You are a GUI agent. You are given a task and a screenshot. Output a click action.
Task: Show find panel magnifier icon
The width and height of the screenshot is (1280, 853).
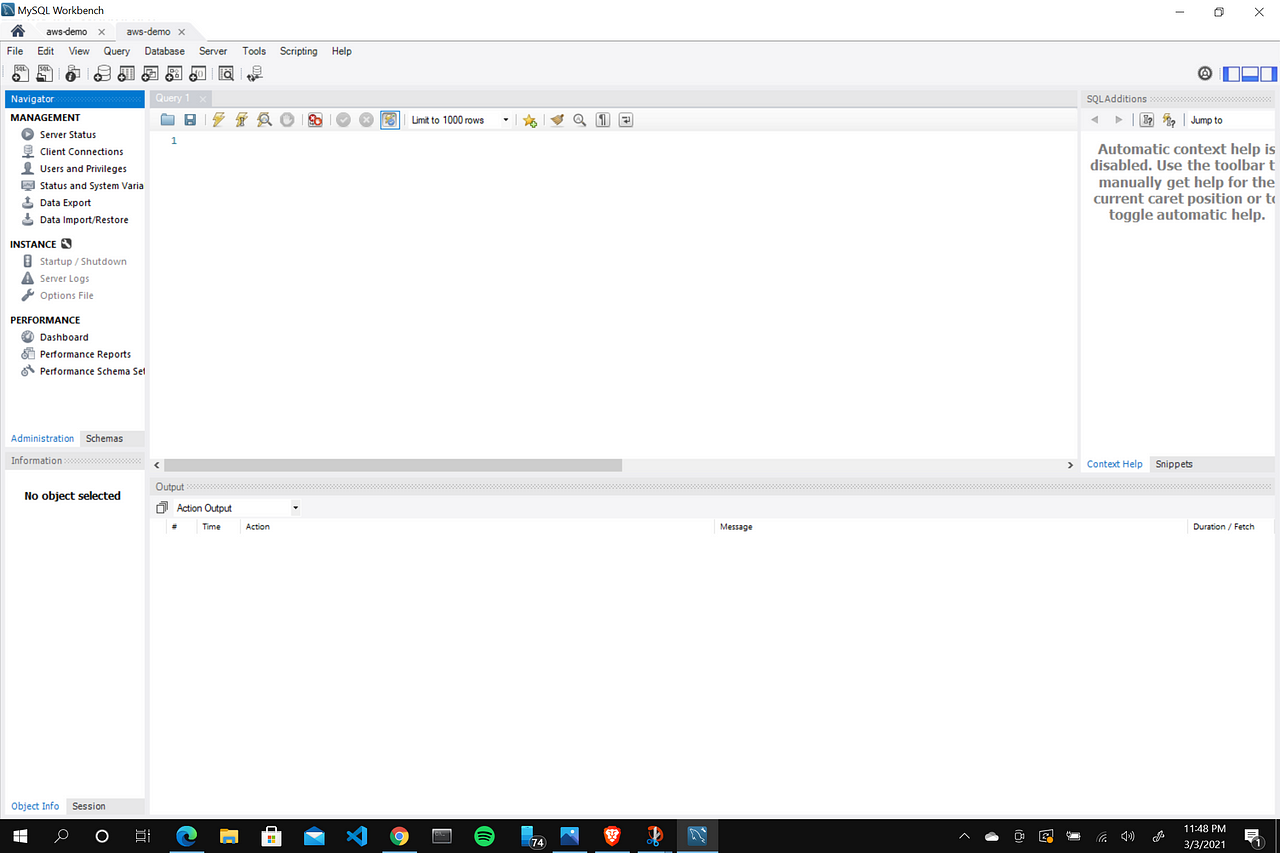click(580, 120)
